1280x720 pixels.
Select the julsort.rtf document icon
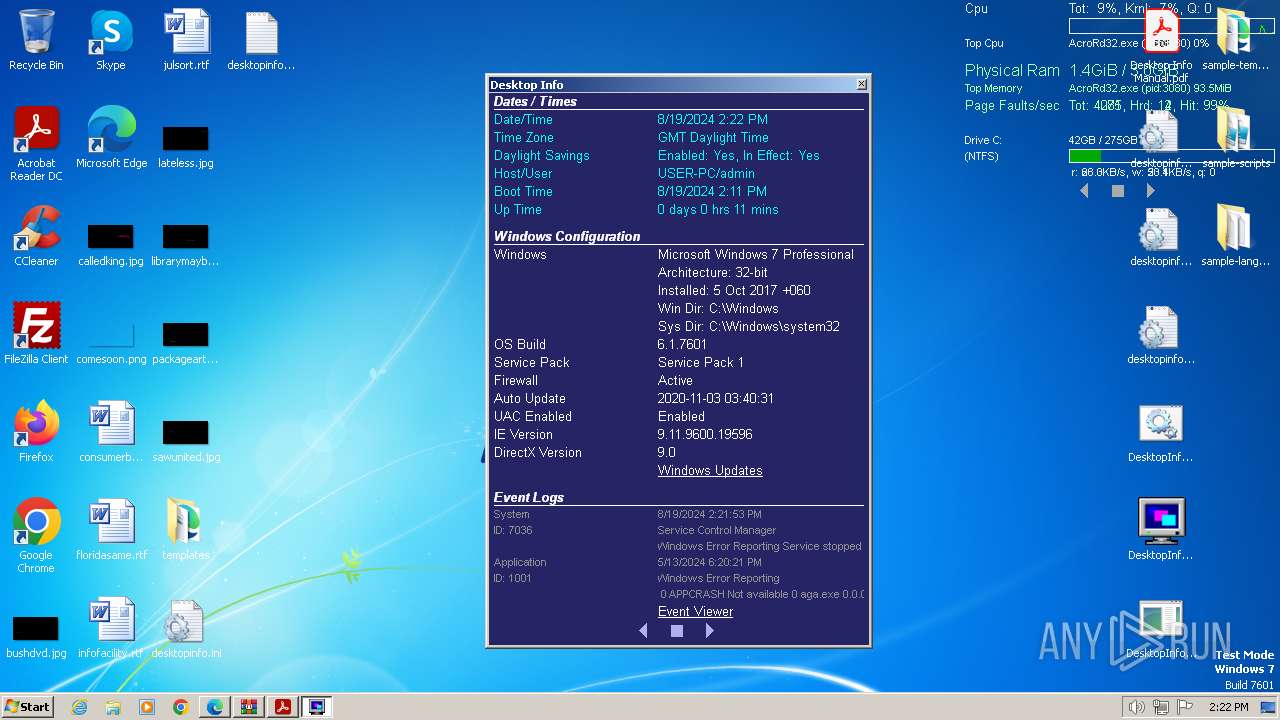[186, 40]
